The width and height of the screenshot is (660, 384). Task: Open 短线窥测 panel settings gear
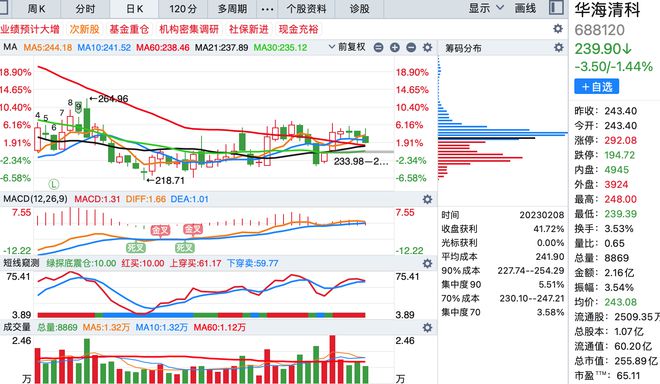[x=427, y=263]
